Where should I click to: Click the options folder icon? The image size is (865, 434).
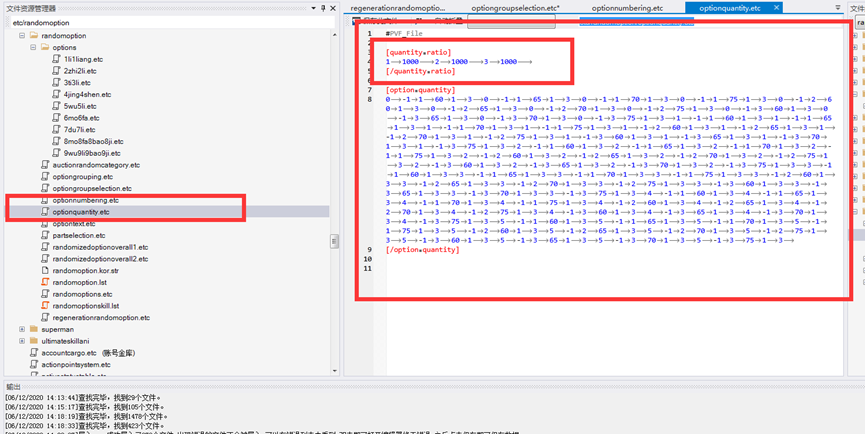45,48
